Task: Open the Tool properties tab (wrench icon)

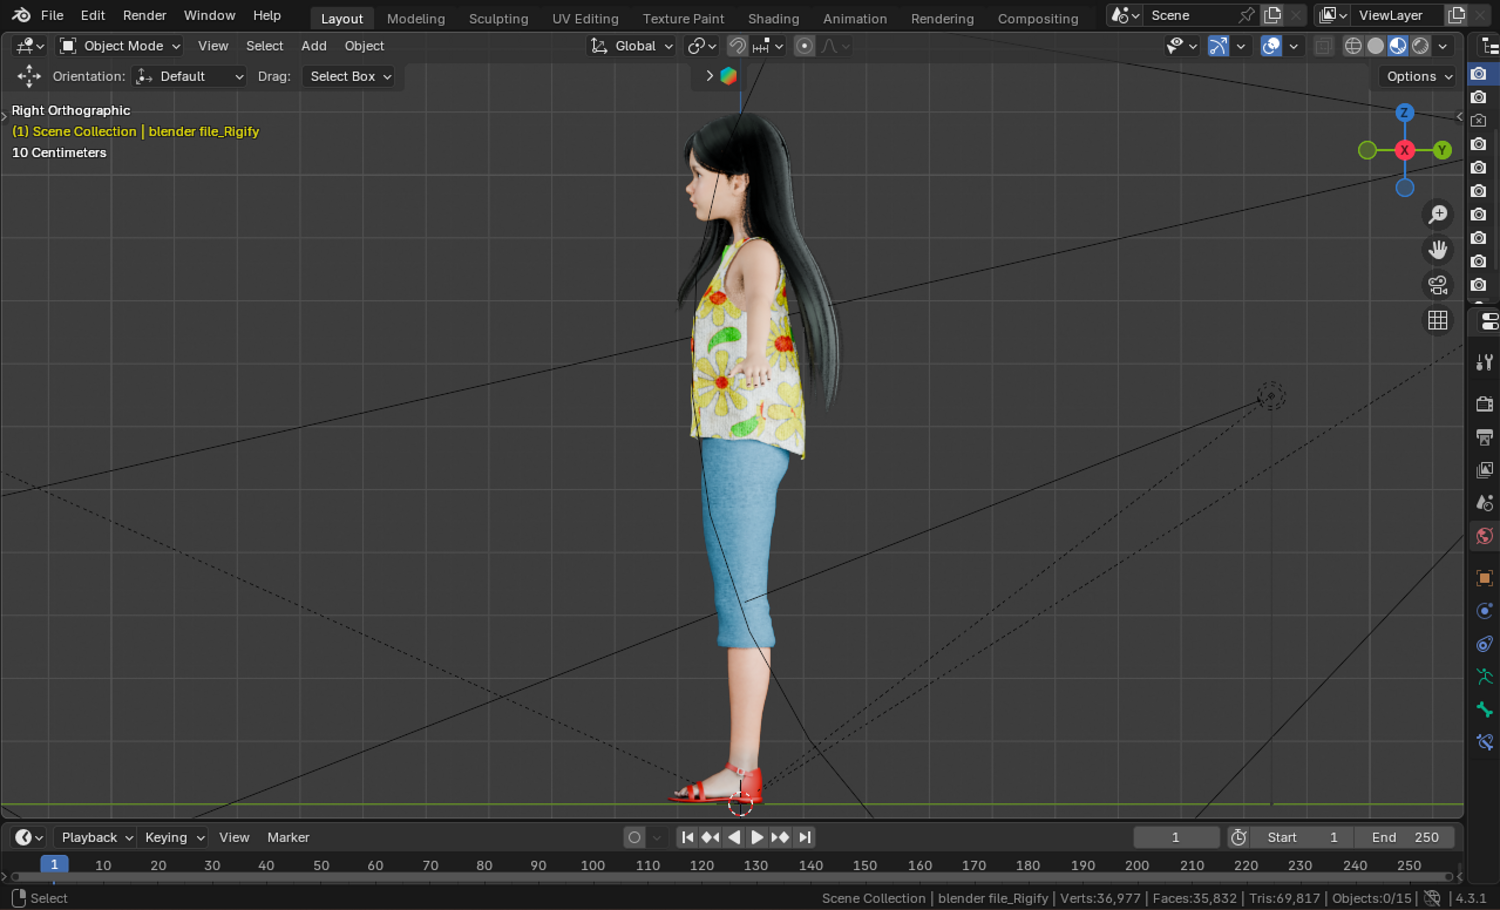Action: point(1485,362)
